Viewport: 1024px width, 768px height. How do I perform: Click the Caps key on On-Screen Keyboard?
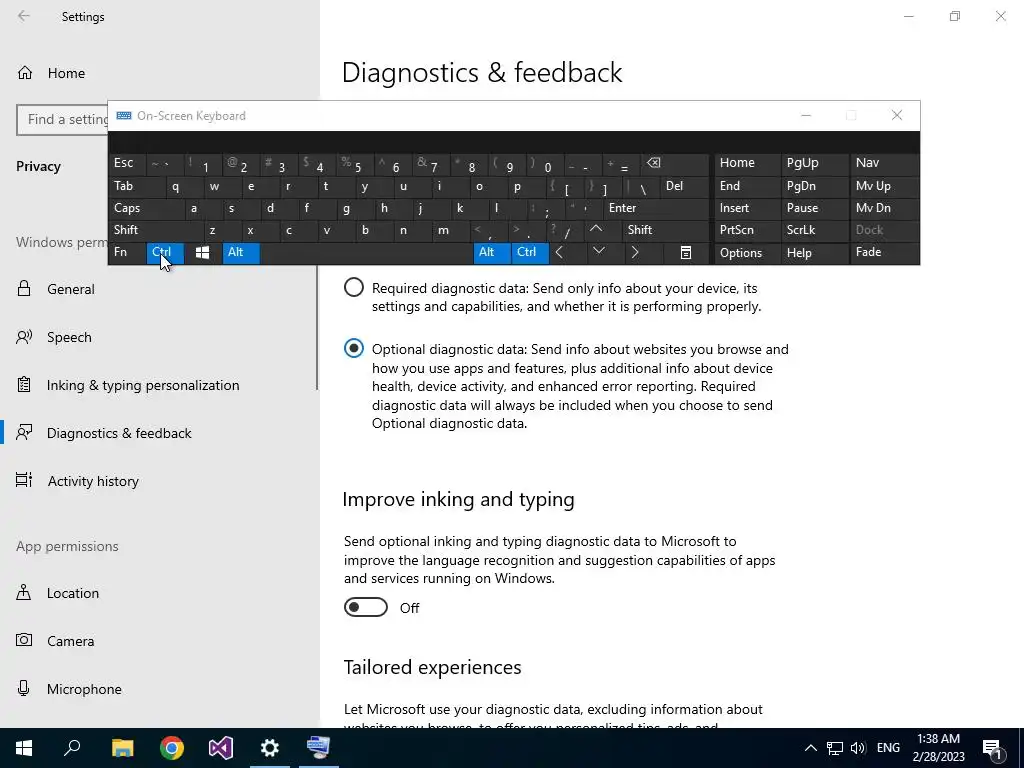pyautogui.click(x=146, y=208)
